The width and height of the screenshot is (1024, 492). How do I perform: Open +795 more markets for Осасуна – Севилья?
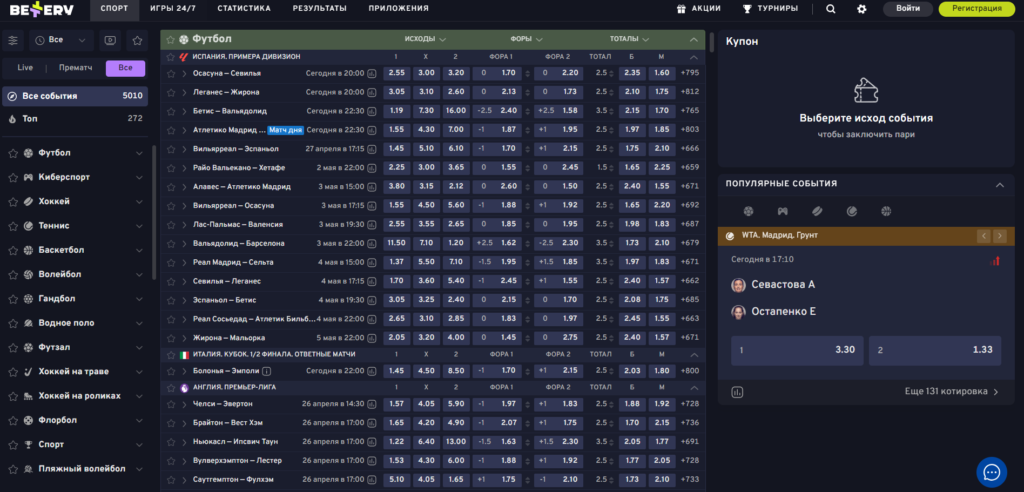[690, 73]
